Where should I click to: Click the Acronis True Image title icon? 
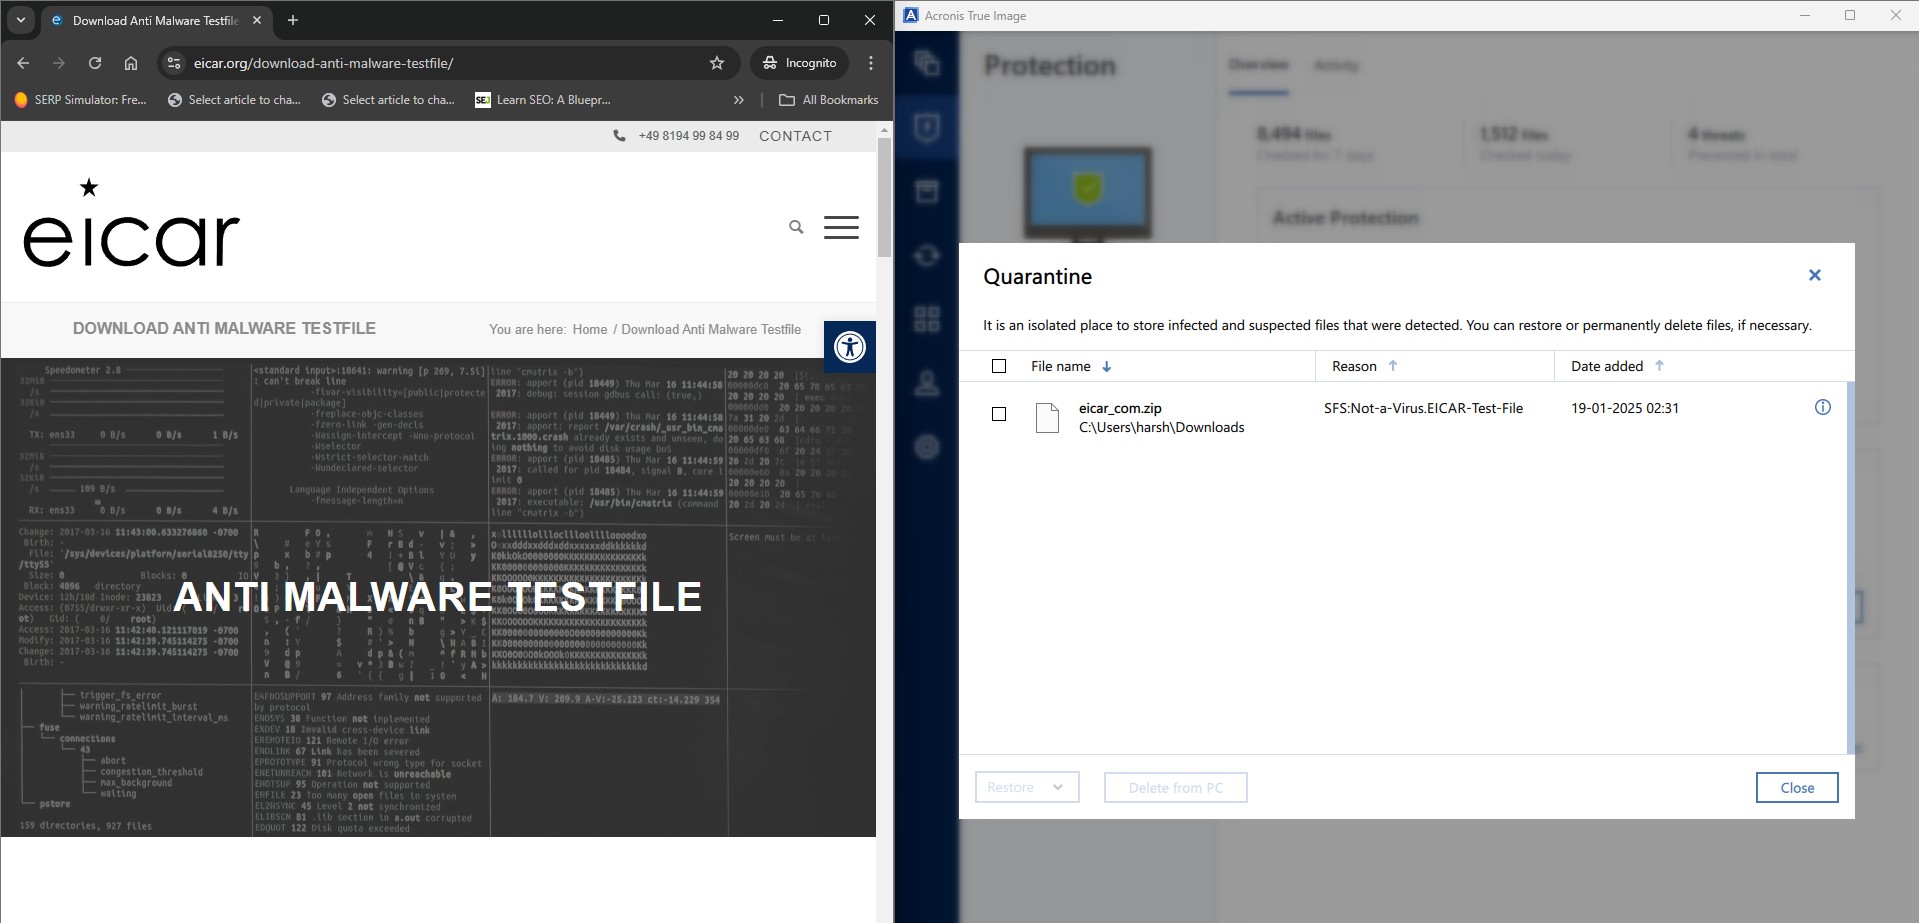(910, 15)
